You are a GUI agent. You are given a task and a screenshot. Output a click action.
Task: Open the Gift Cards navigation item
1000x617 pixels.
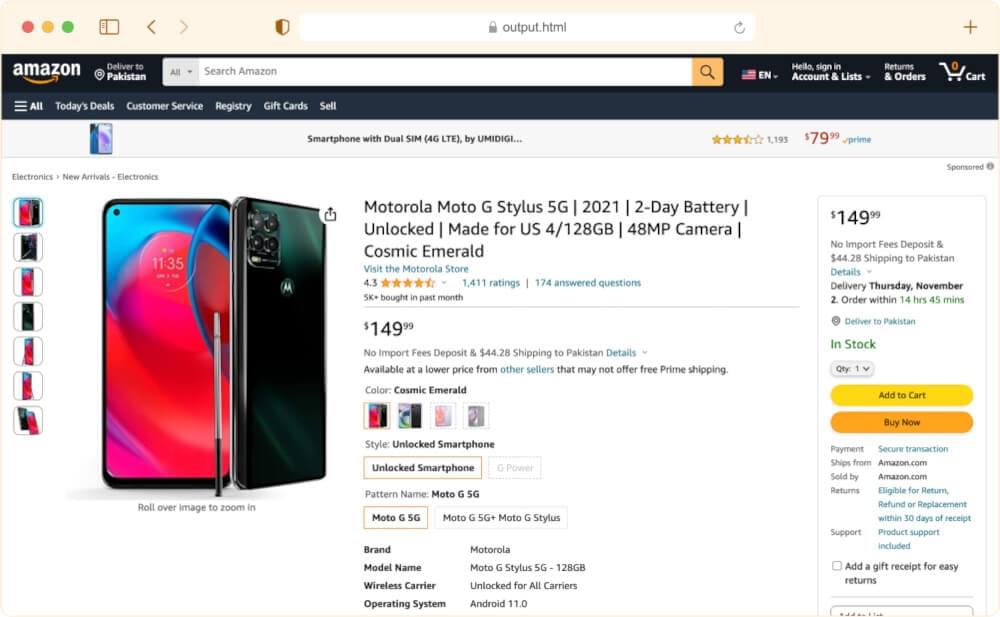tap(285, 106)
